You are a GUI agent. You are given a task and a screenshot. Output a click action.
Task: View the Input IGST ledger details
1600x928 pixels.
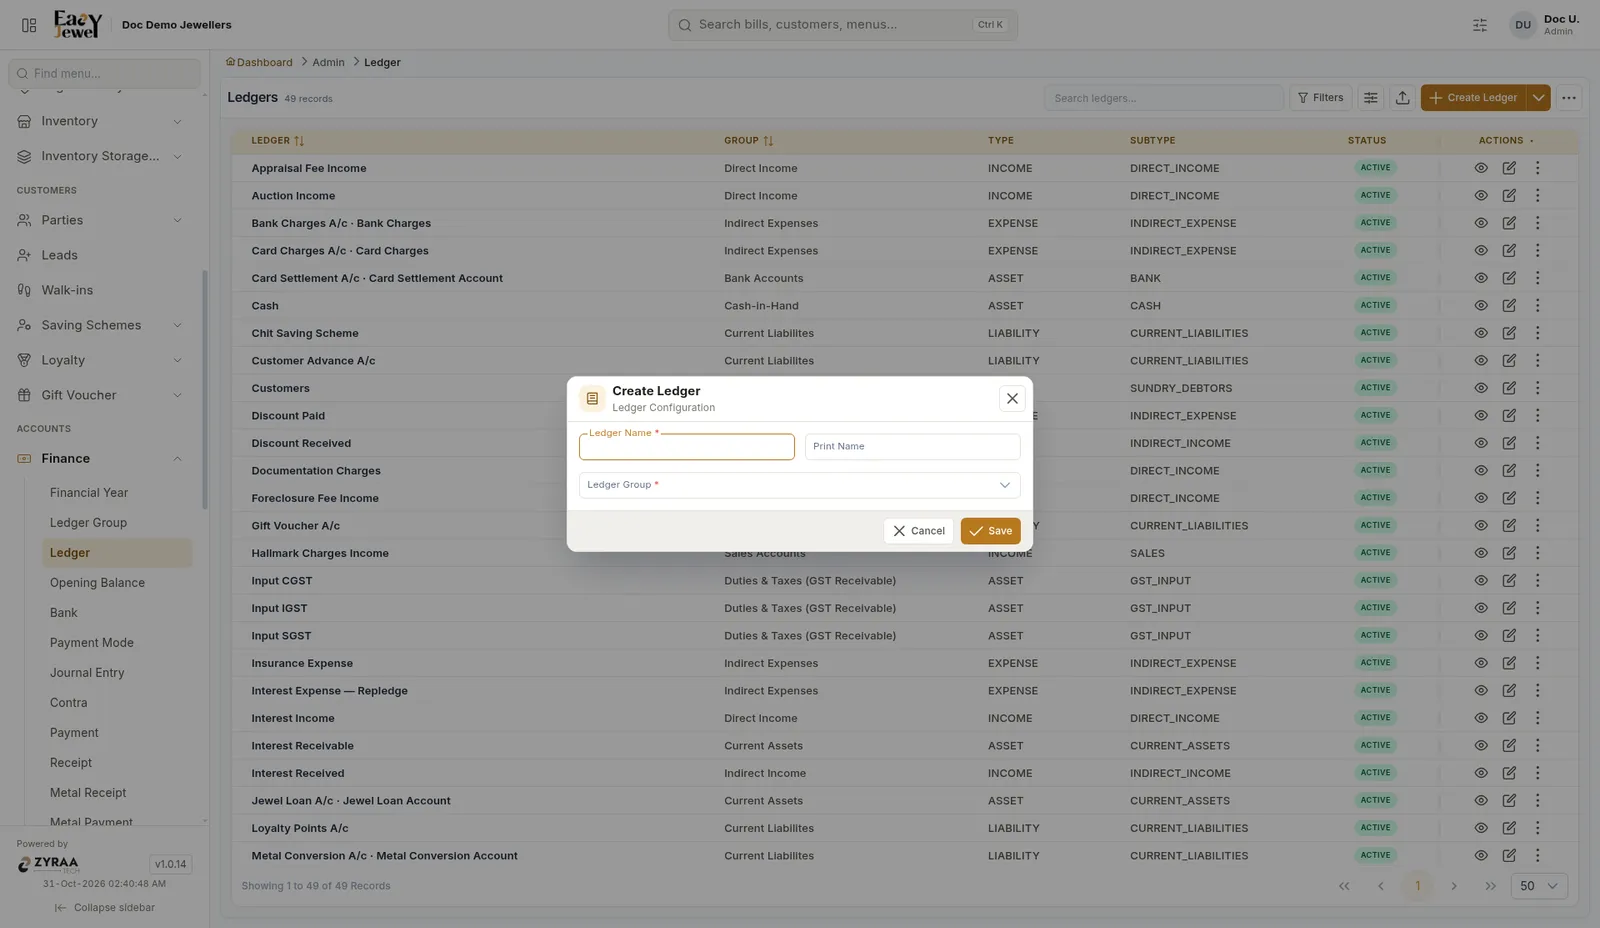(1481, 608)
